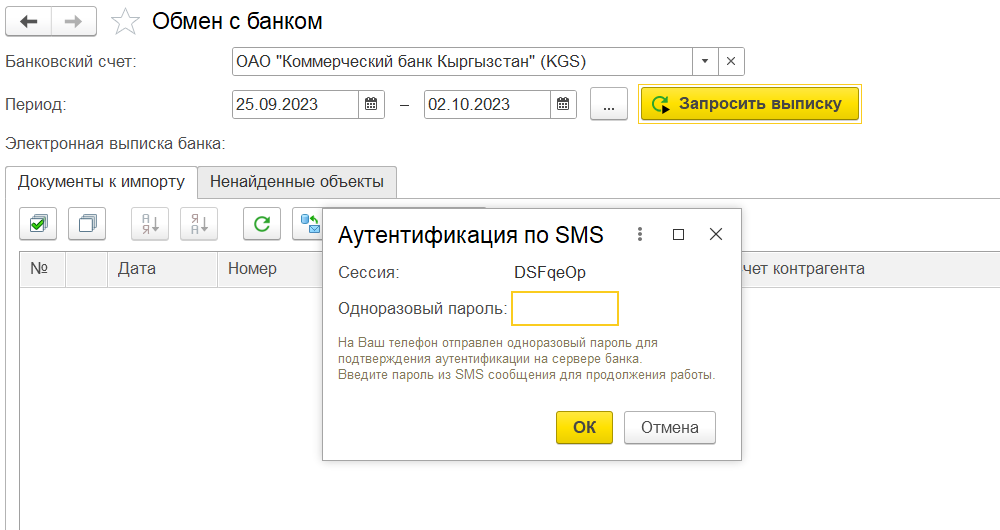Open calendar for end date 02.10.2023
The height and width of the screenshot is (530, 1000).
click(x=563, y=104)
